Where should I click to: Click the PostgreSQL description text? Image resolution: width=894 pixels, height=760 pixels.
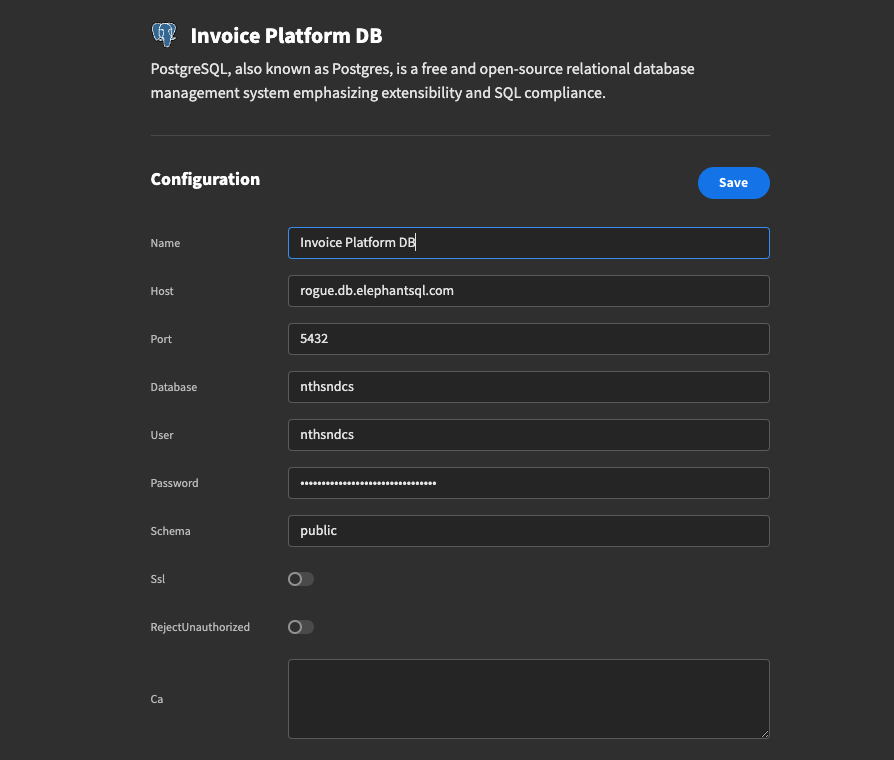click(x=422, y=80)
